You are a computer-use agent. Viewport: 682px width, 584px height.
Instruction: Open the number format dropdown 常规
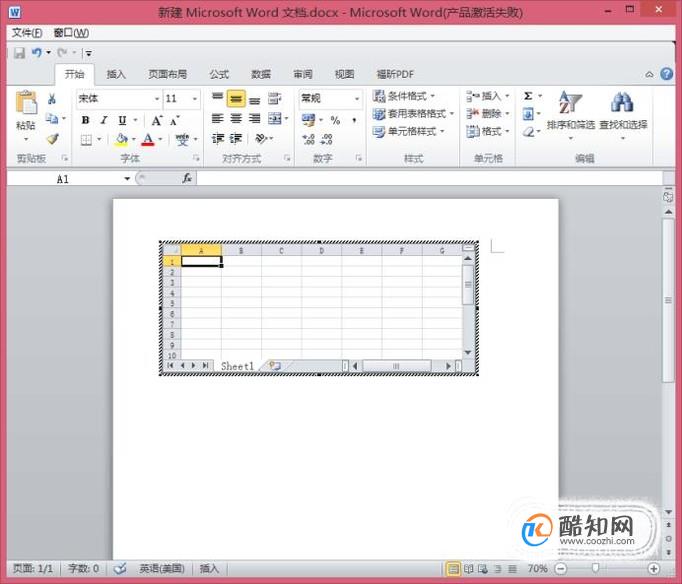[357, 99]
